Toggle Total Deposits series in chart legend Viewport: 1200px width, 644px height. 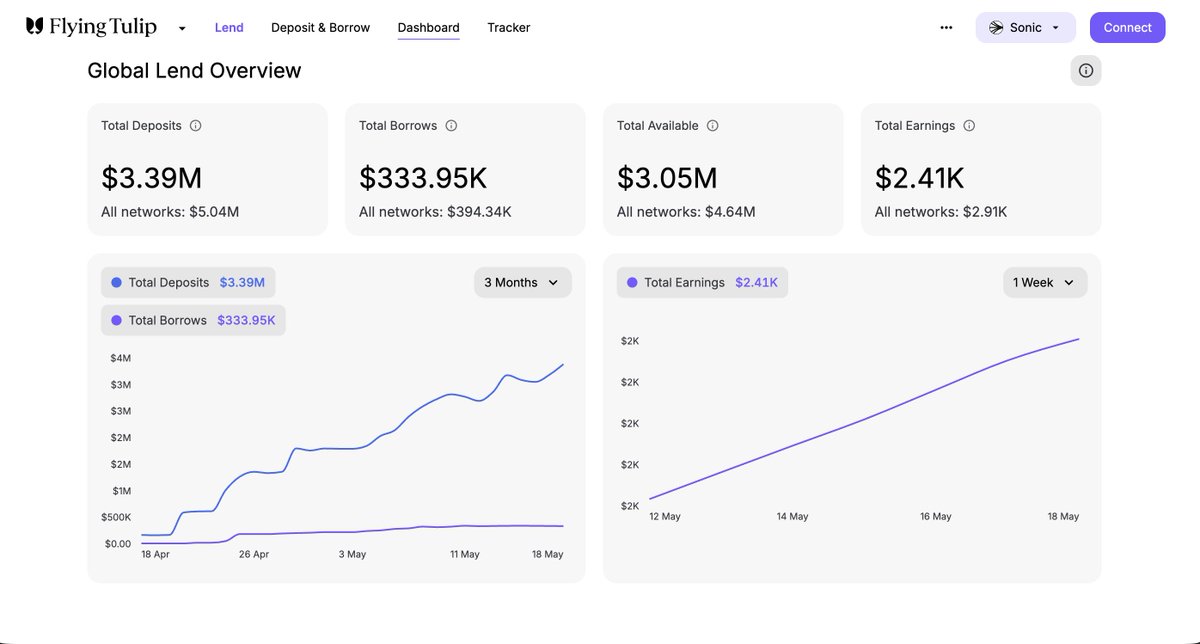tap(188, 283)
